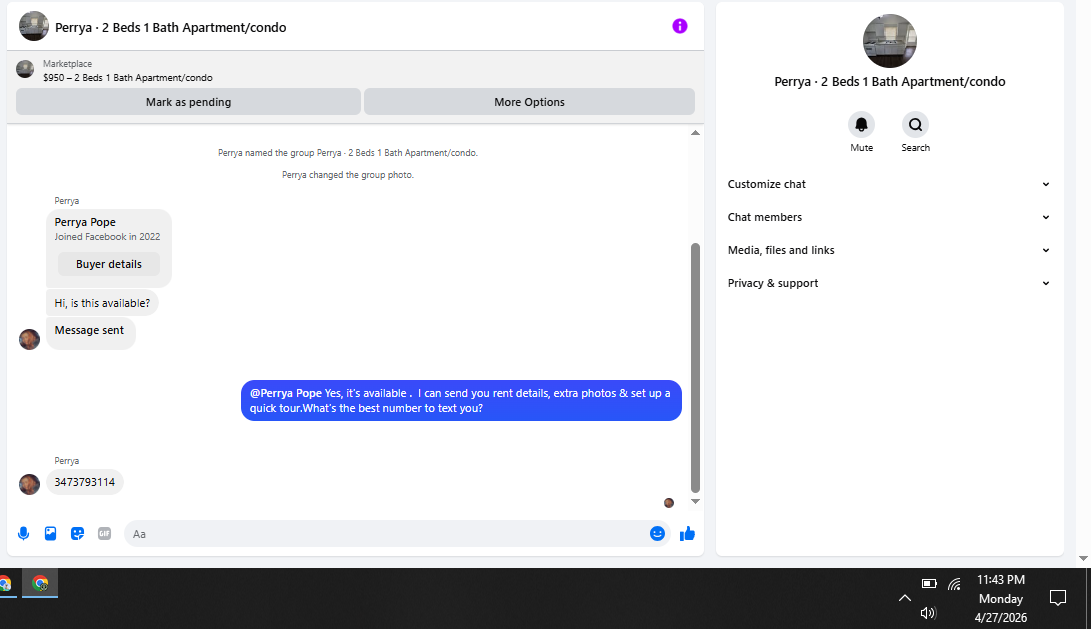1091x629 pixels.
Task: Expand the Privacy & support section
Action: (x=889, y=283)
